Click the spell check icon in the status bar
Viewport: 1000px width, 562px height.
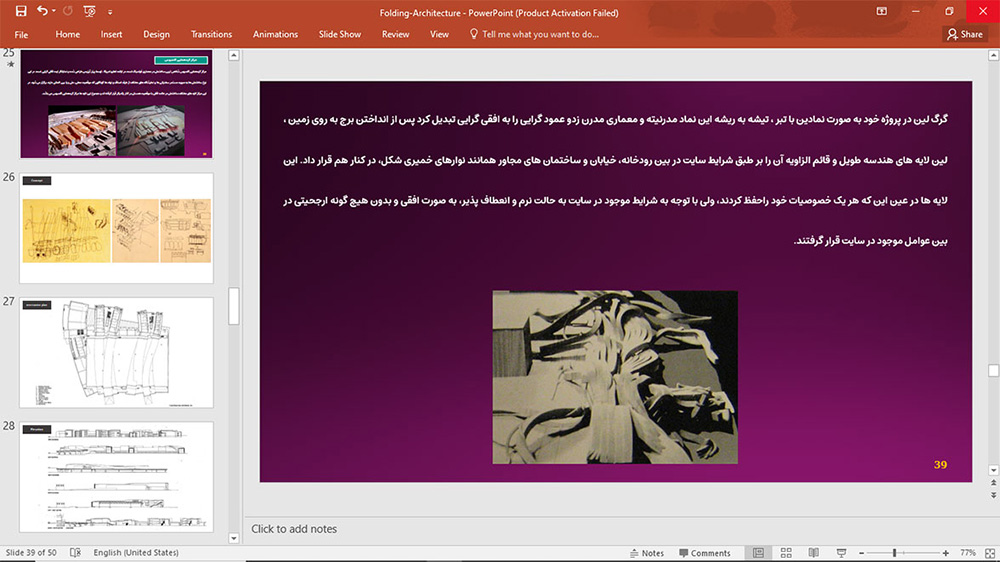click(75, 552)
